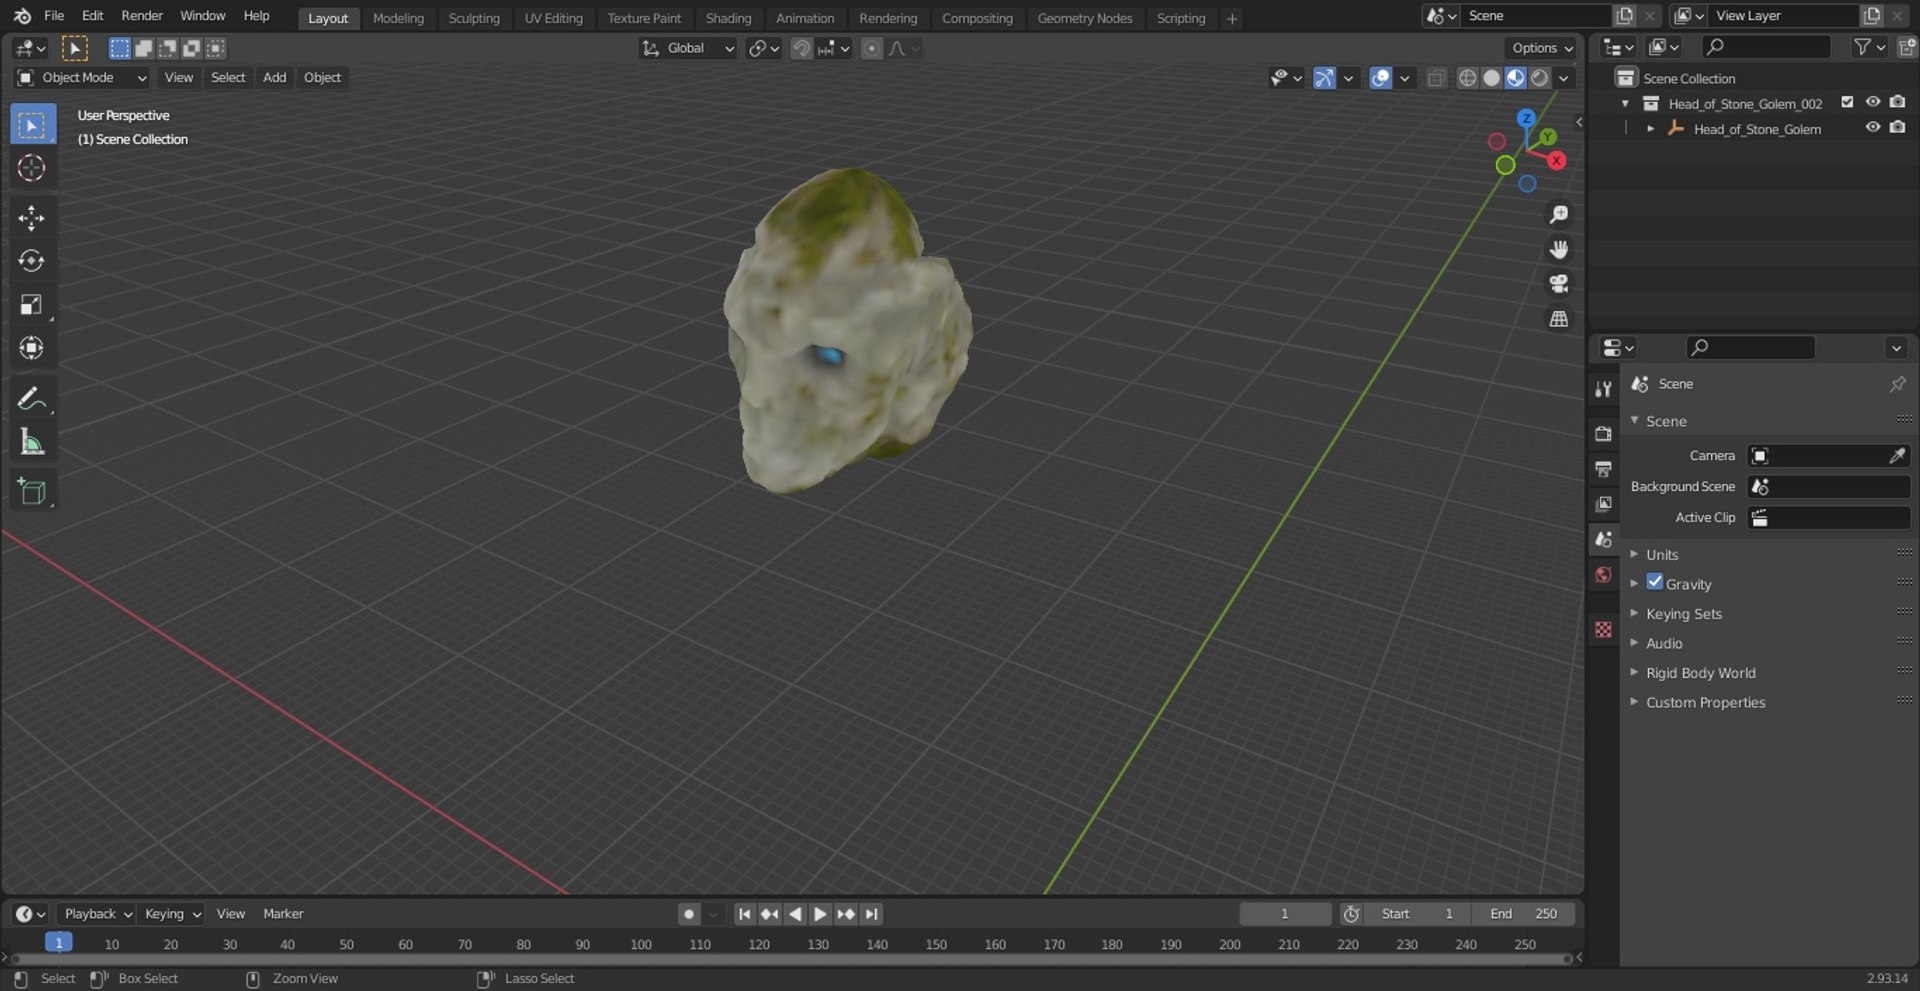The image size is (1920, 991).
Task: Exclude Head_of_Stone_Golem_002 collection checkbox
Action: pos(1847,102)
